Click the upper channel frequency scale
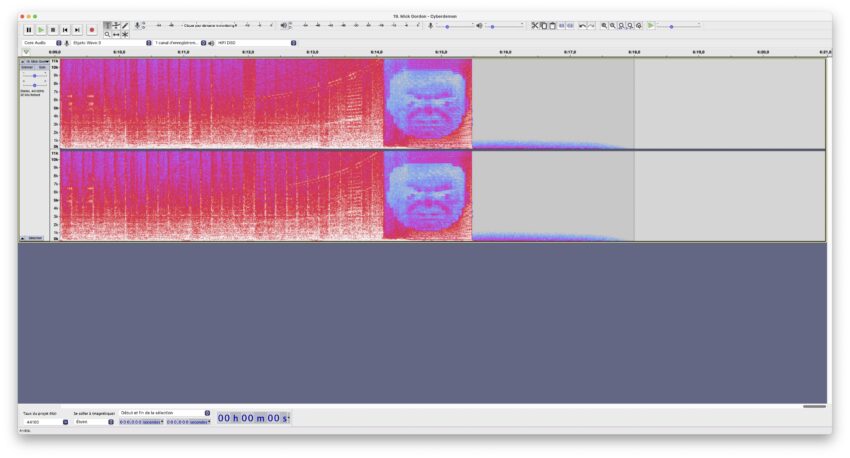The height and width of the screenshot is (458, 850). [x=55, y=104]
